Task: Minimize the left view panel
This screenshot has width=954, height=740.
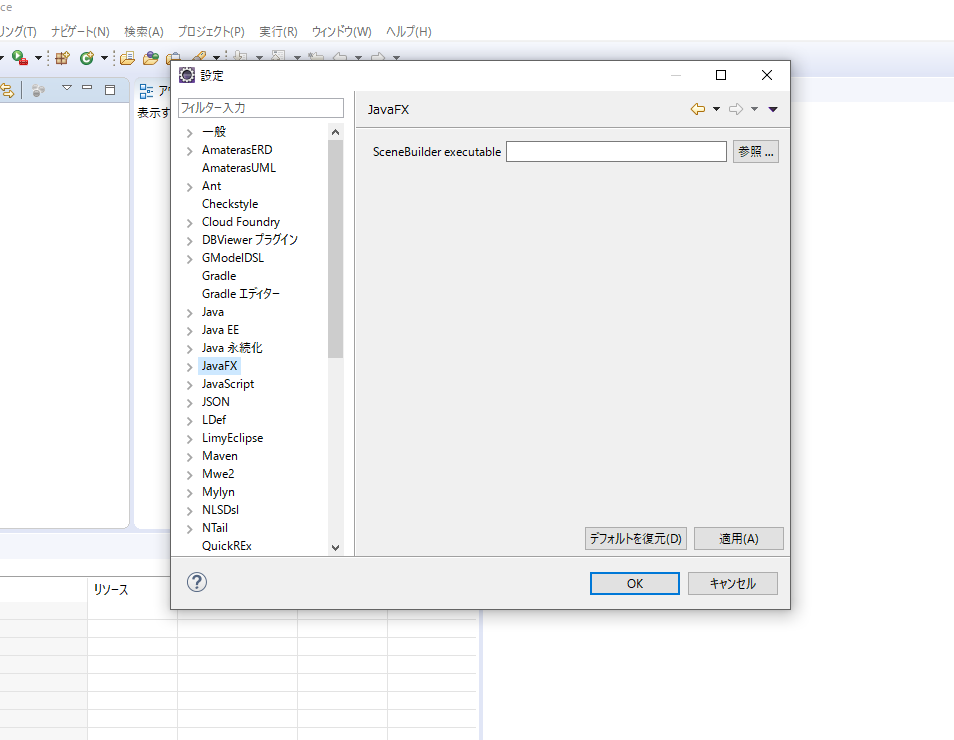Action: pos(88,89)
